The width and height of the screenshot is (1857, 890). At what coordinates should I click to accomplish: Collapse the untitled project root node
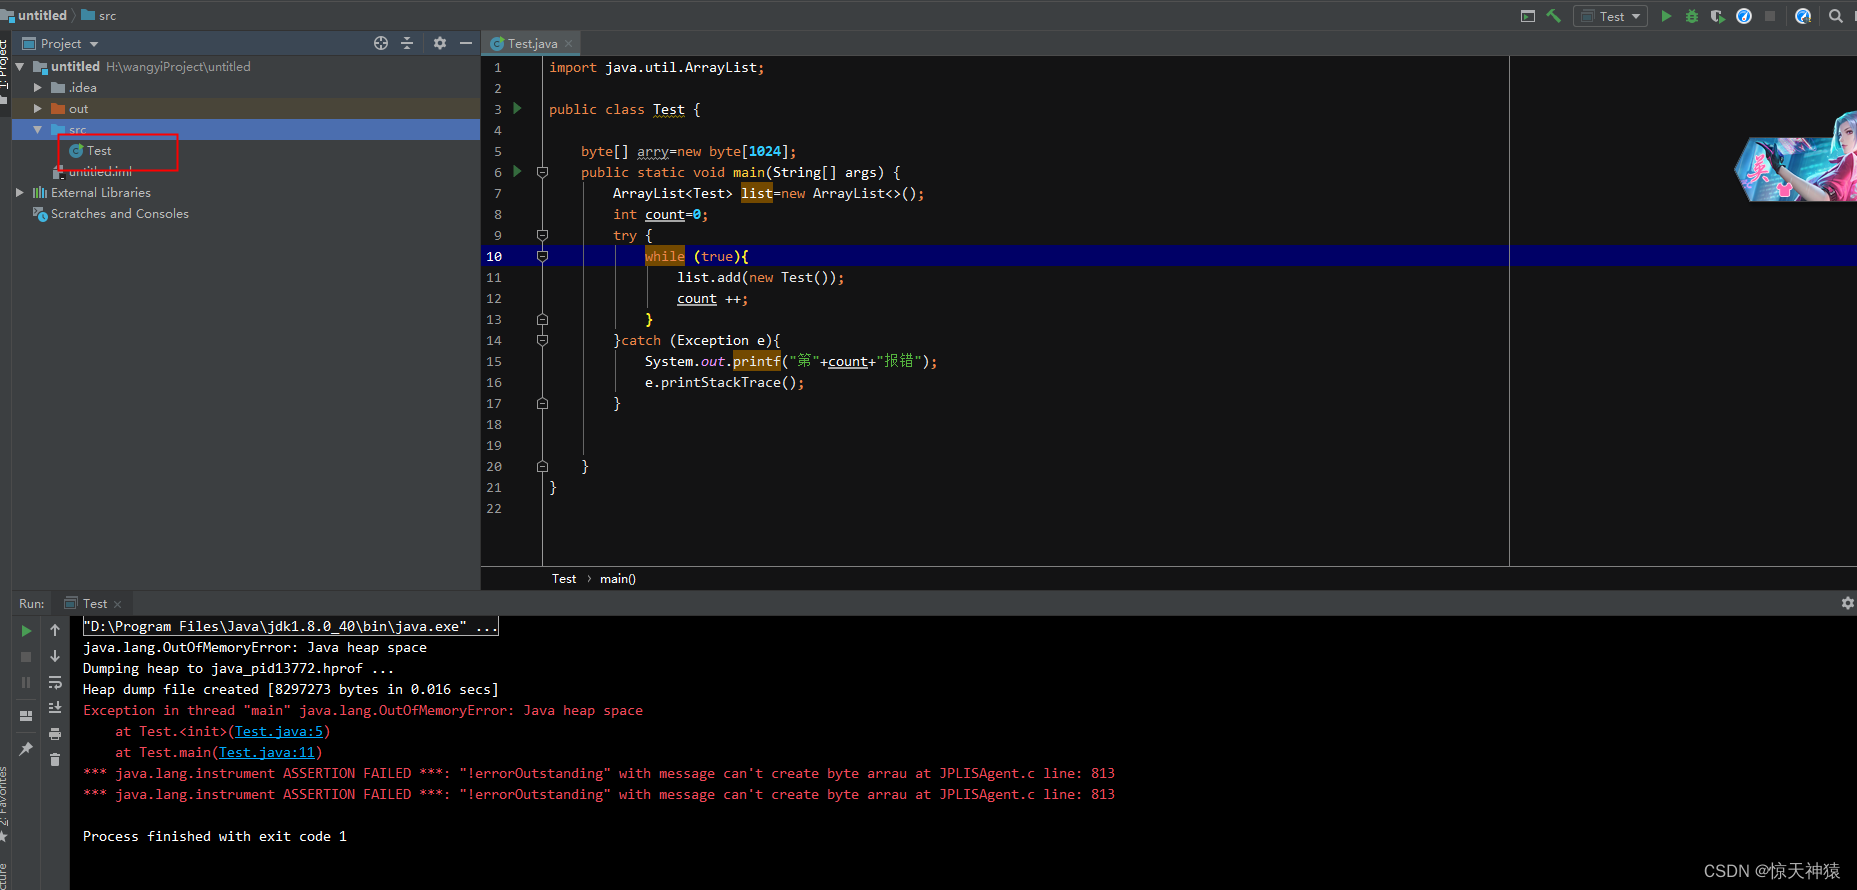click(x=20, y=67)
